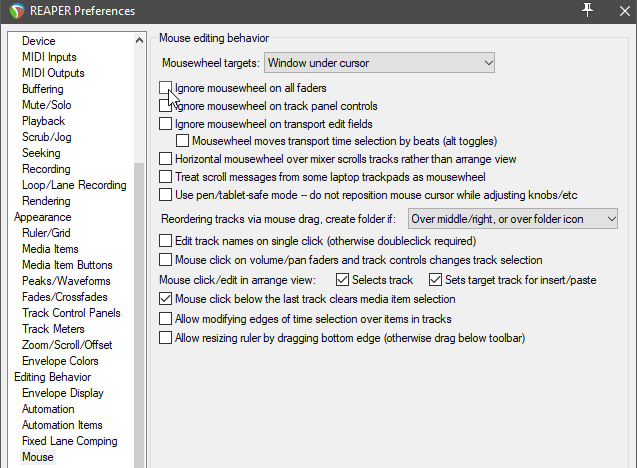Select the Editing Behavior category

pyautogui.click(x=52, y=377)
